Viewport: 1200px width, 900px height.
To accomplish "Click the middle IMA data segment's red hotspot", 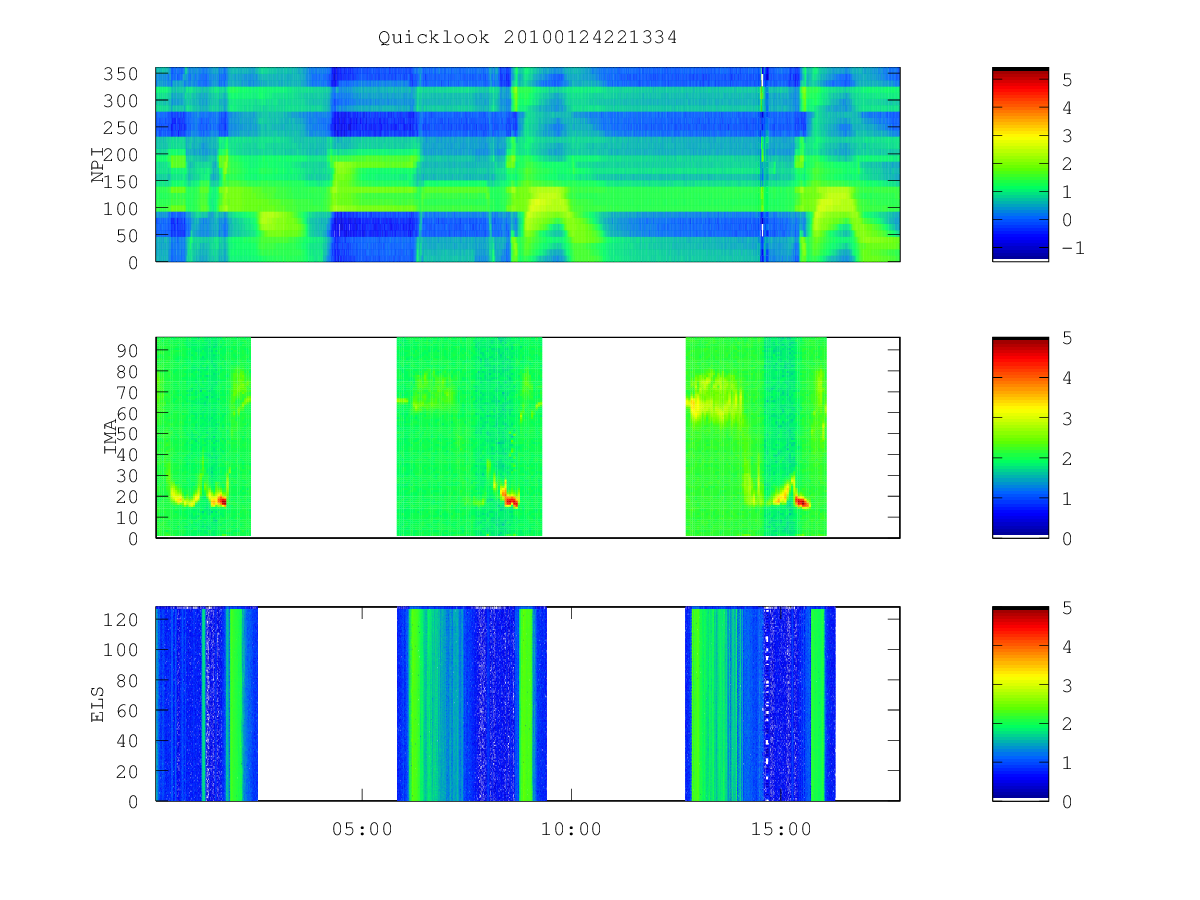I will [x=511, y=501].
